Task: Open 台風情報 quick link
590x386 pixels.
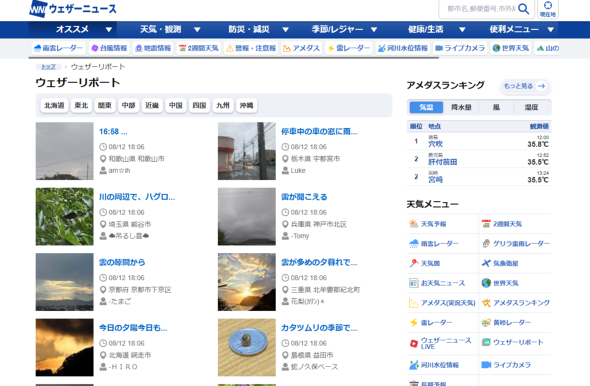Action: click(x=109, y=48)
